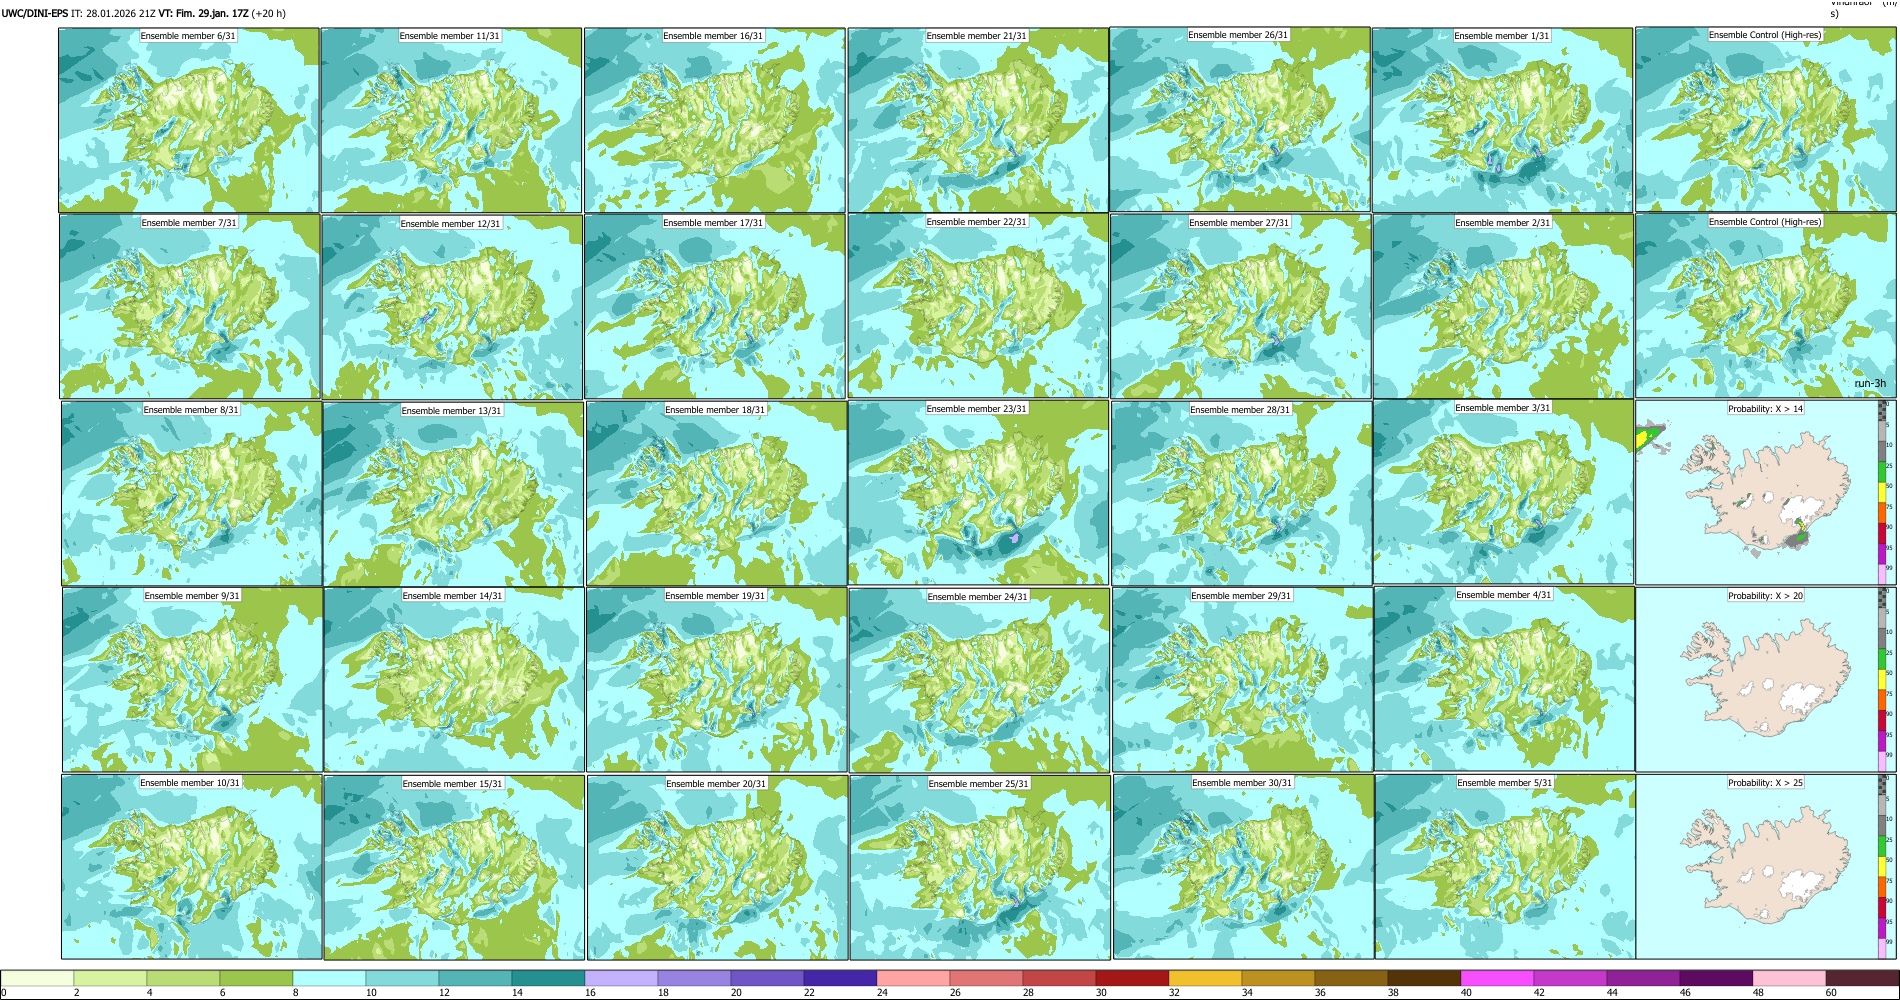Open the Ensemble member 22/31 map
1900x1000 pixels.
[x=977, y=306]
